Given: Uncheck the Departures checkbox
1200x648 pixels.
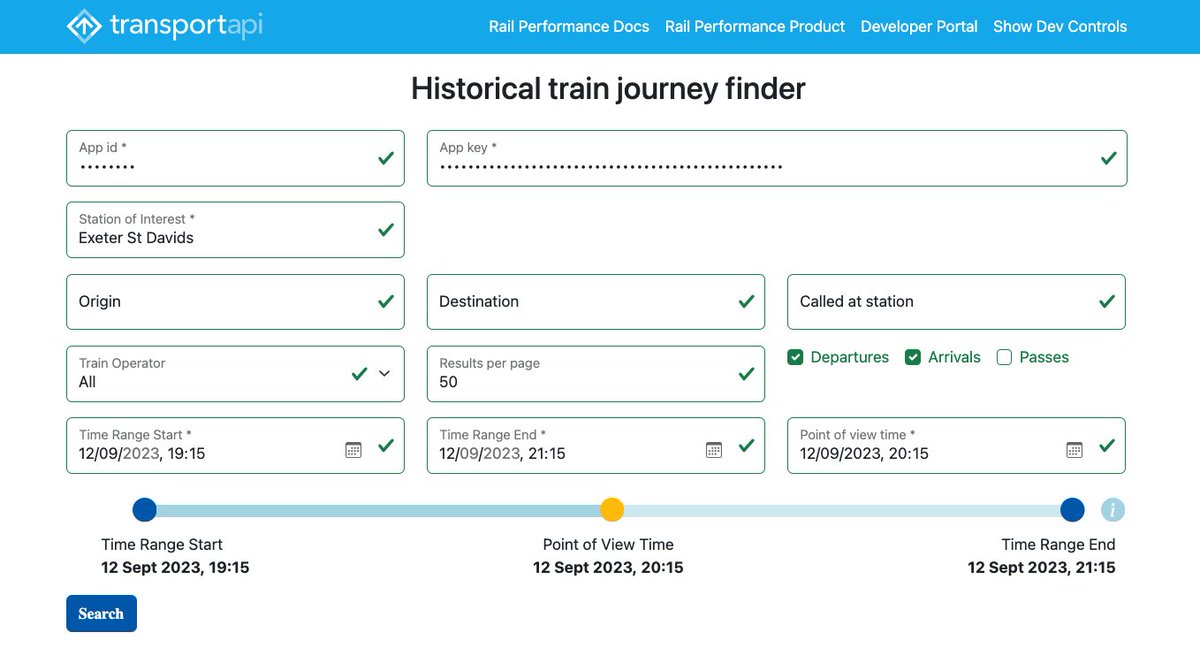Looking at the screenshot, I should [796, 357].
